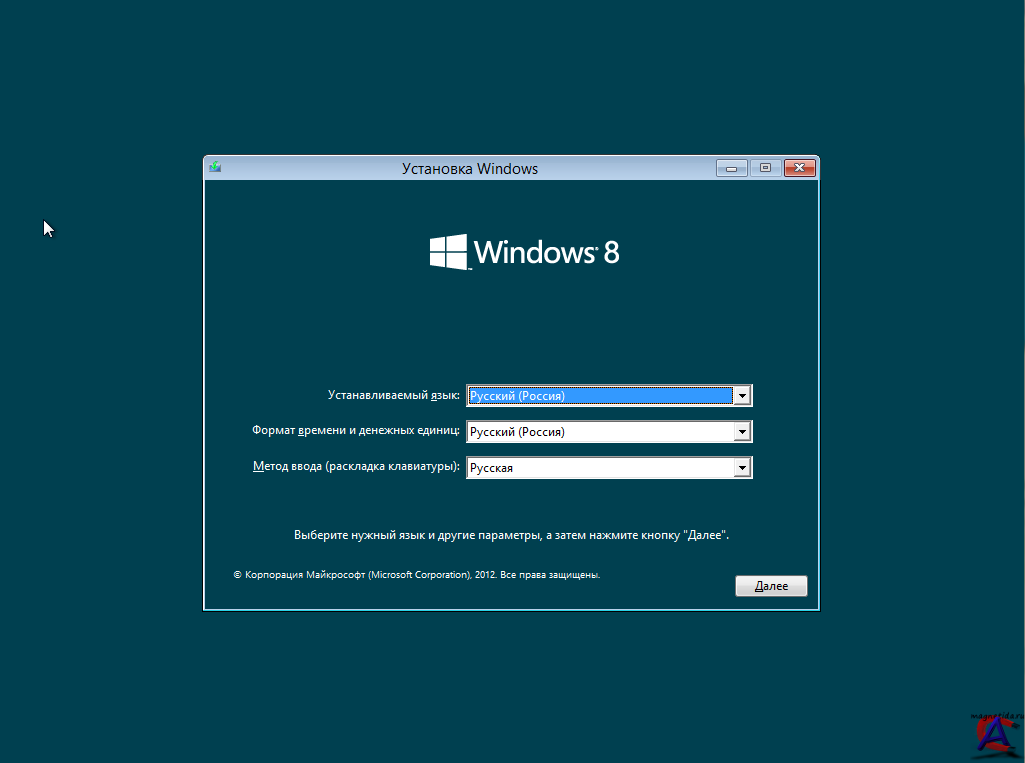
Task: Click the Далее button
Action: click(x=771, y=586)
